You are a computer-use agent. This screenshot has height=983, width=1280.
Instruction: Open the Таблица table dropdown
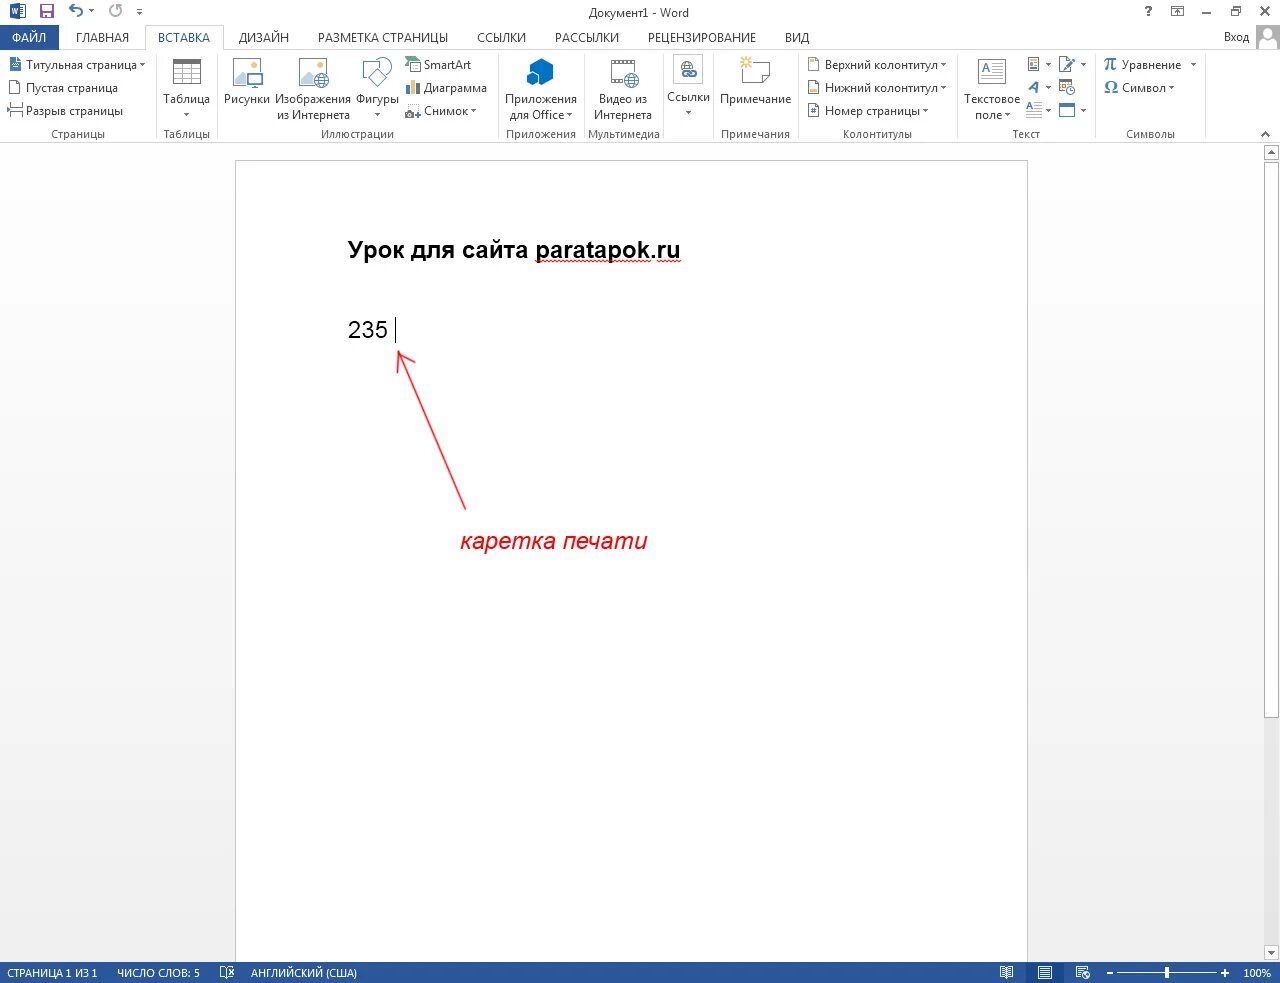coord(186,89)
